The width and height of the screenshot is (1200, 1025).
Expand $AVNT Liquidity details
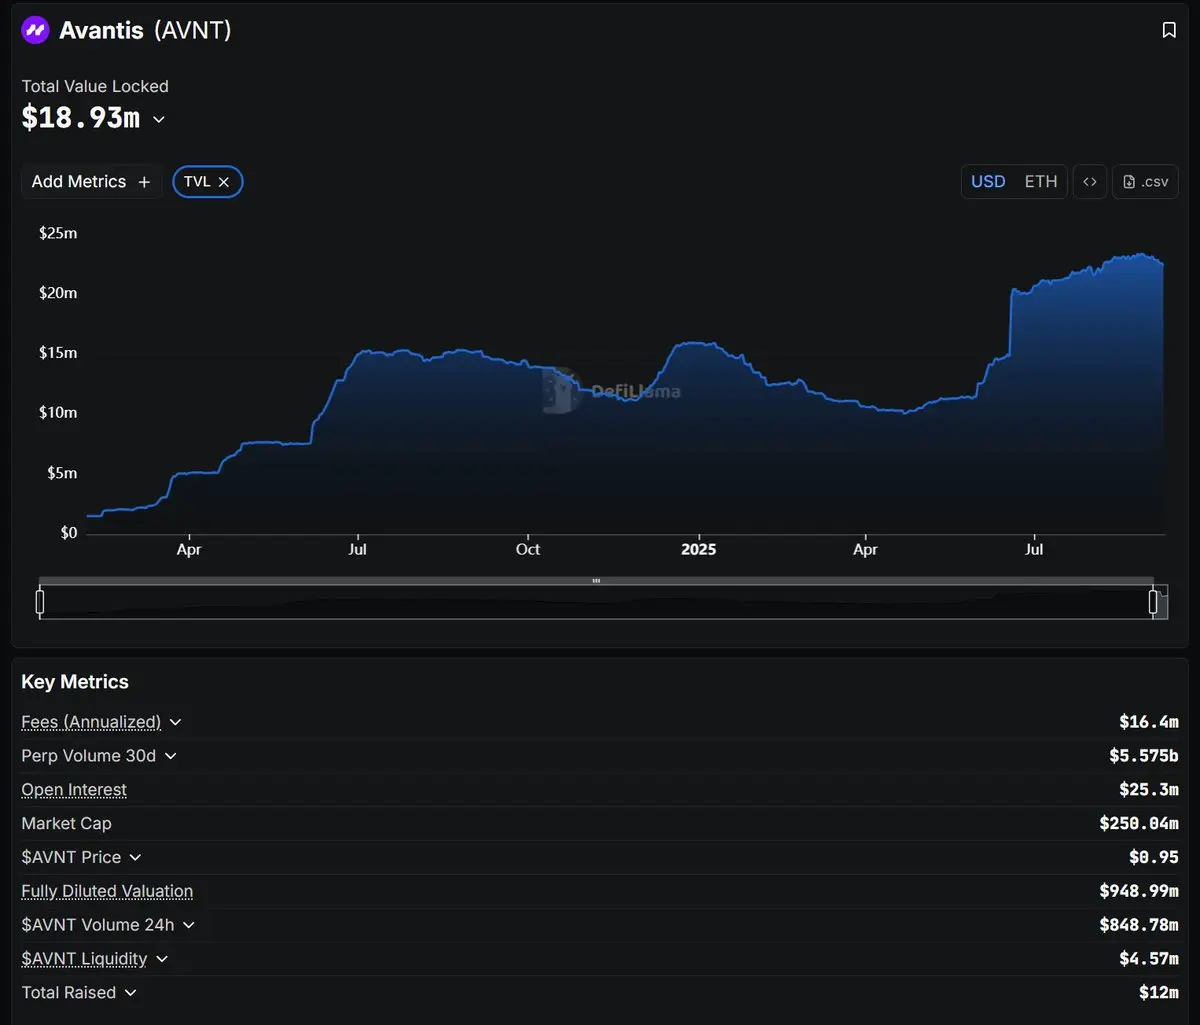pos(162,959)
